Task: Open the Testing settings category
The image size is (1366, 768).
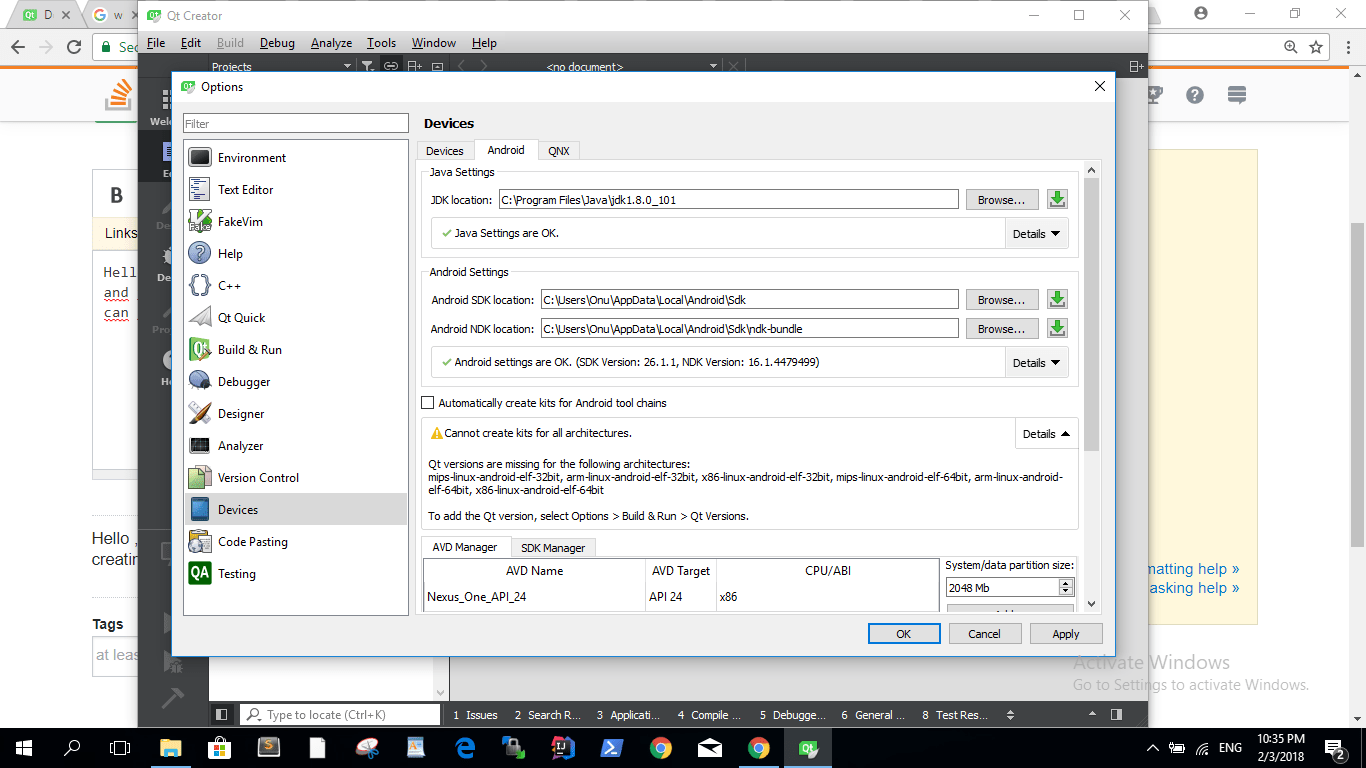Action: point(236,574)
